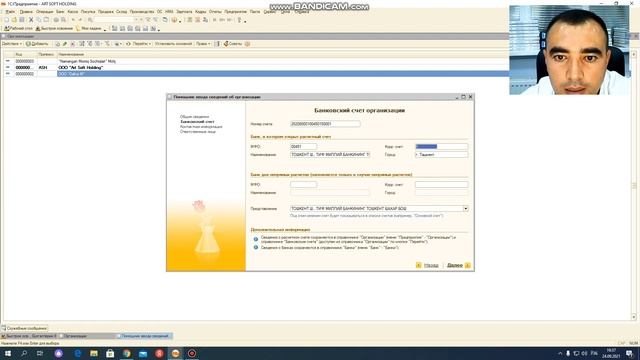Click the Советы button
Image resolution: width=640 pixels, height=360 pixels.
233,44
